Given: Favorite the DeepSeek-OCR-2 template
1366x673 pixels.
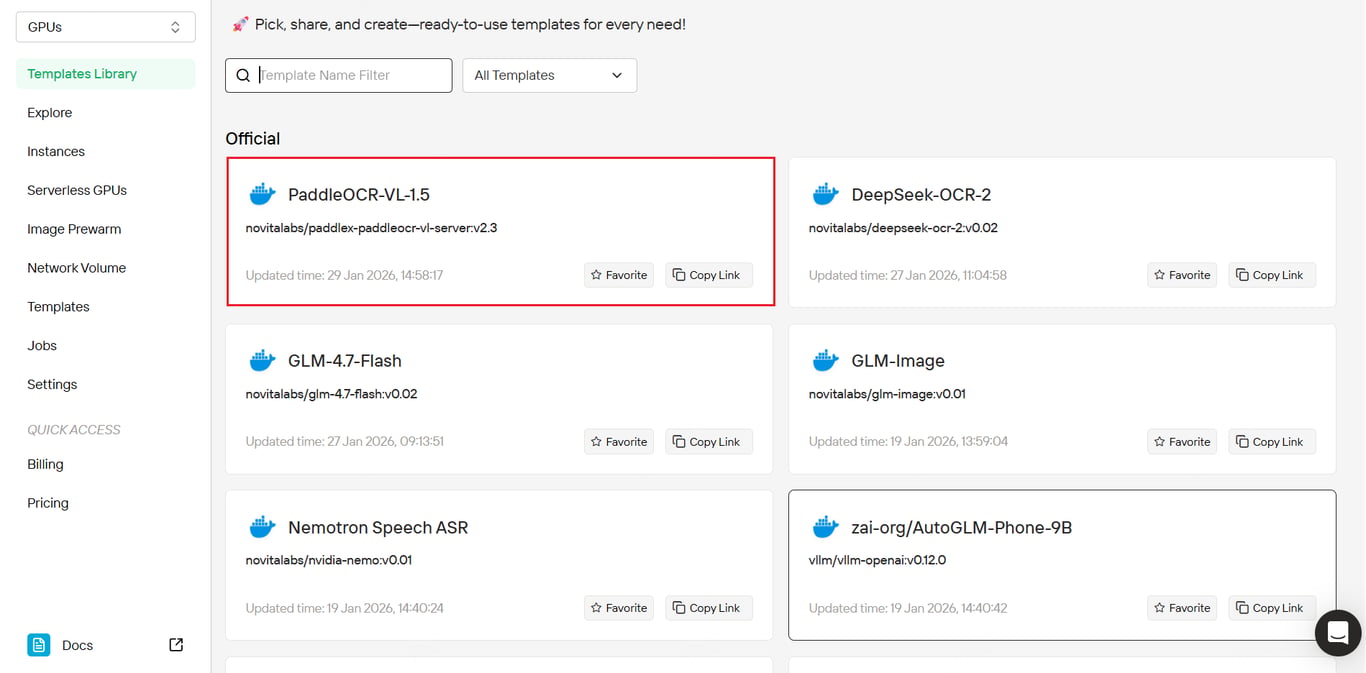Looking at the screenshot, I should click(1183, 275).
